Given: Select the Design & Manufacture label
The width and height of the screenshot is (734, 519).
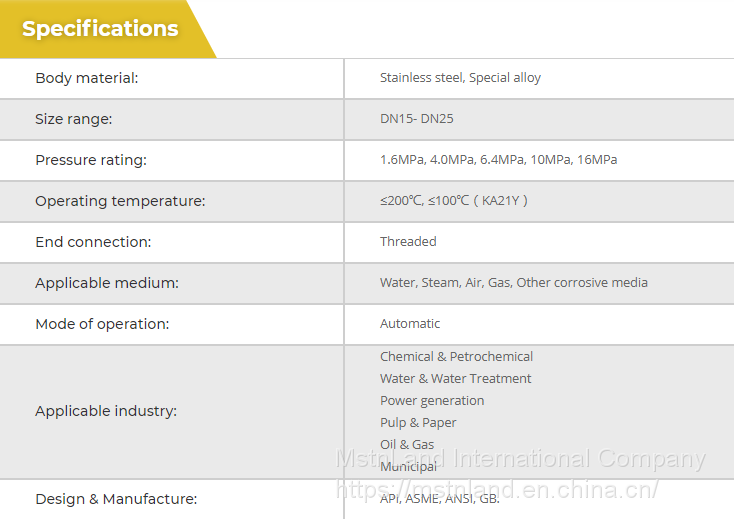Looking at the screenshot, I should click(116, 499).
